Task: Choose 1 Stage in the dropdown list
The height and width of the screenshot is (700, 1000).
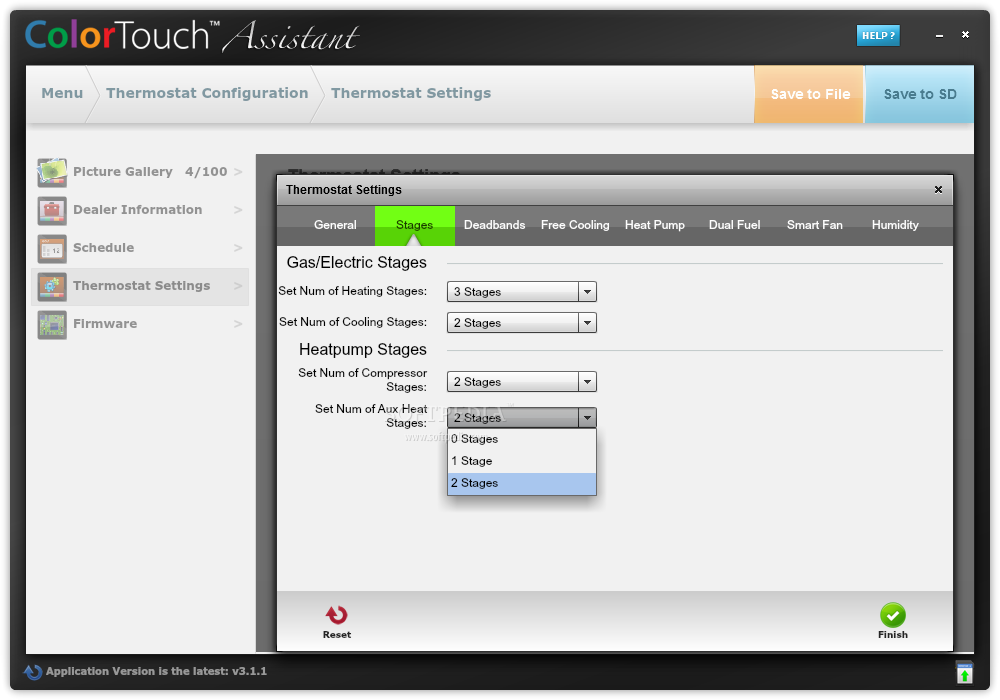Action: tap(522, 461)
